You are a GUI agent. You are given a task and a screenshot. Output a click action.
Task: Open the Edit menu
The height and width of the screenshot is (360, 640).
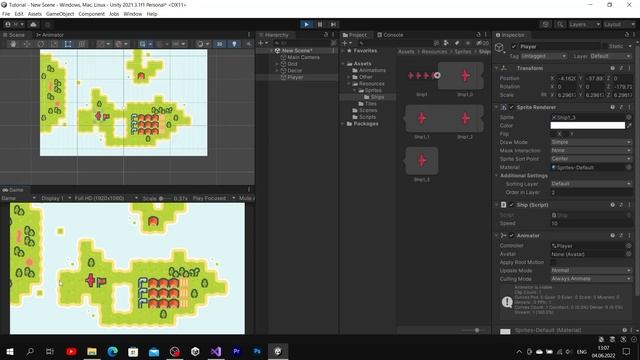tap(19, 14)
